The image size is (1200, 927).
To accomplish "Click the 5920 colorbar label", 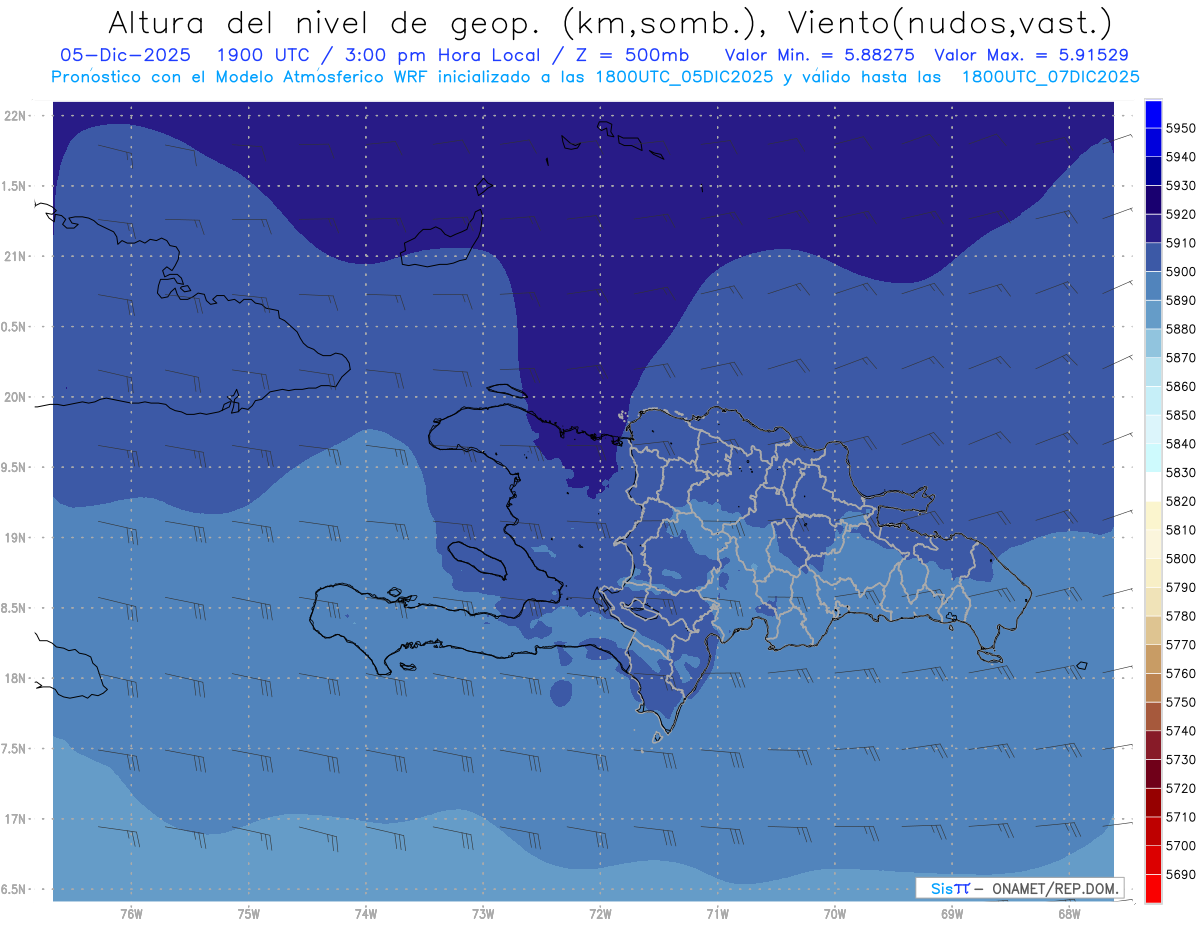I will pos(1180,214).
